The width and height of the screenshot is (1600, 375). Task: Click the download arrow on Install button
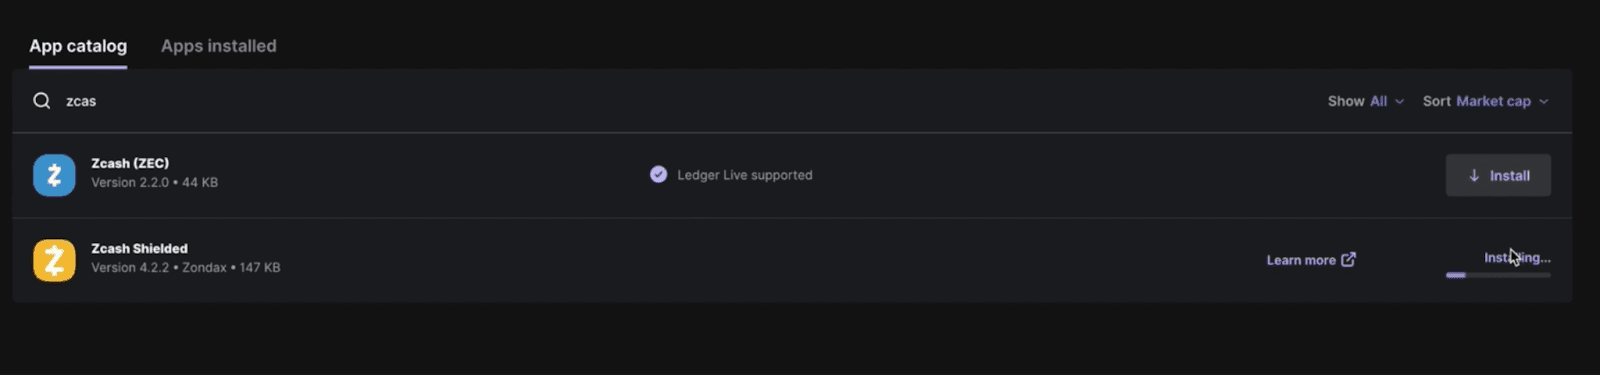click(1474, 175)
